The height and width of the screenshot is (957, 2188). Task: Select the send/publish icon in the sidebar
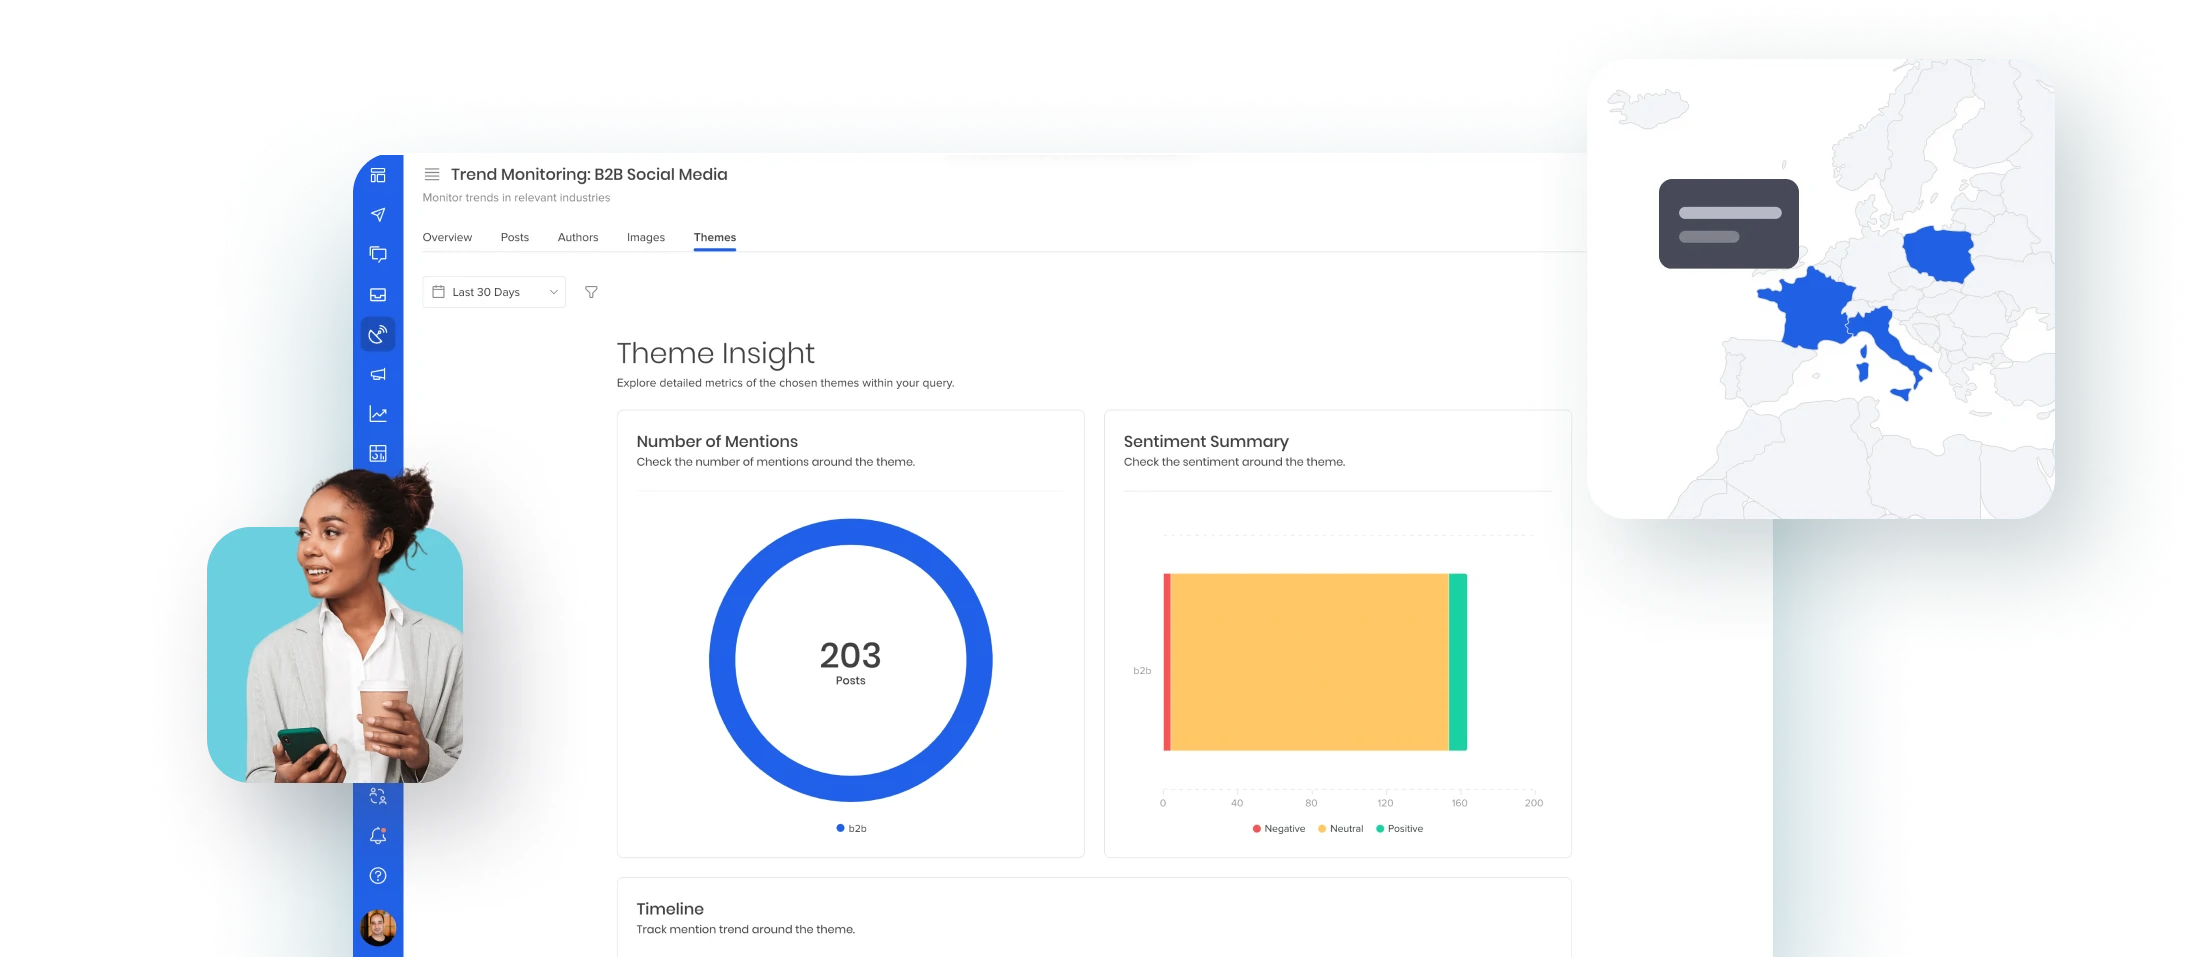click(378, 214)
